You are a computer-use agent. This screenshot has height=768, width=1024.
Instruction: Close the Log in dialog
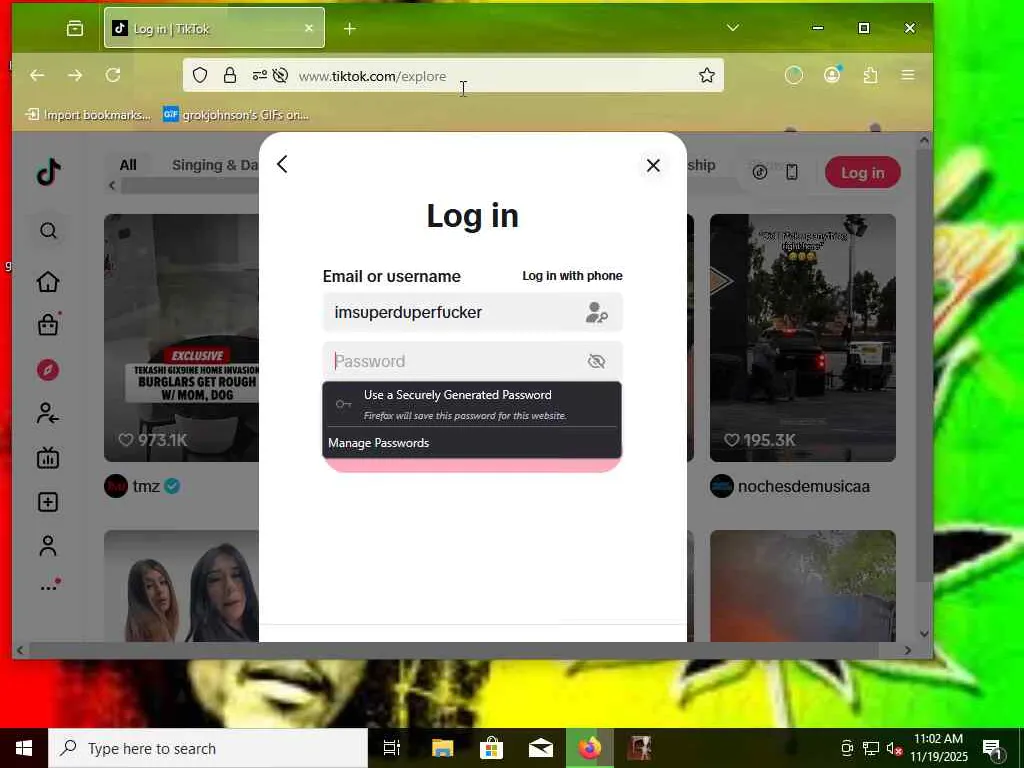click(653, 165)
